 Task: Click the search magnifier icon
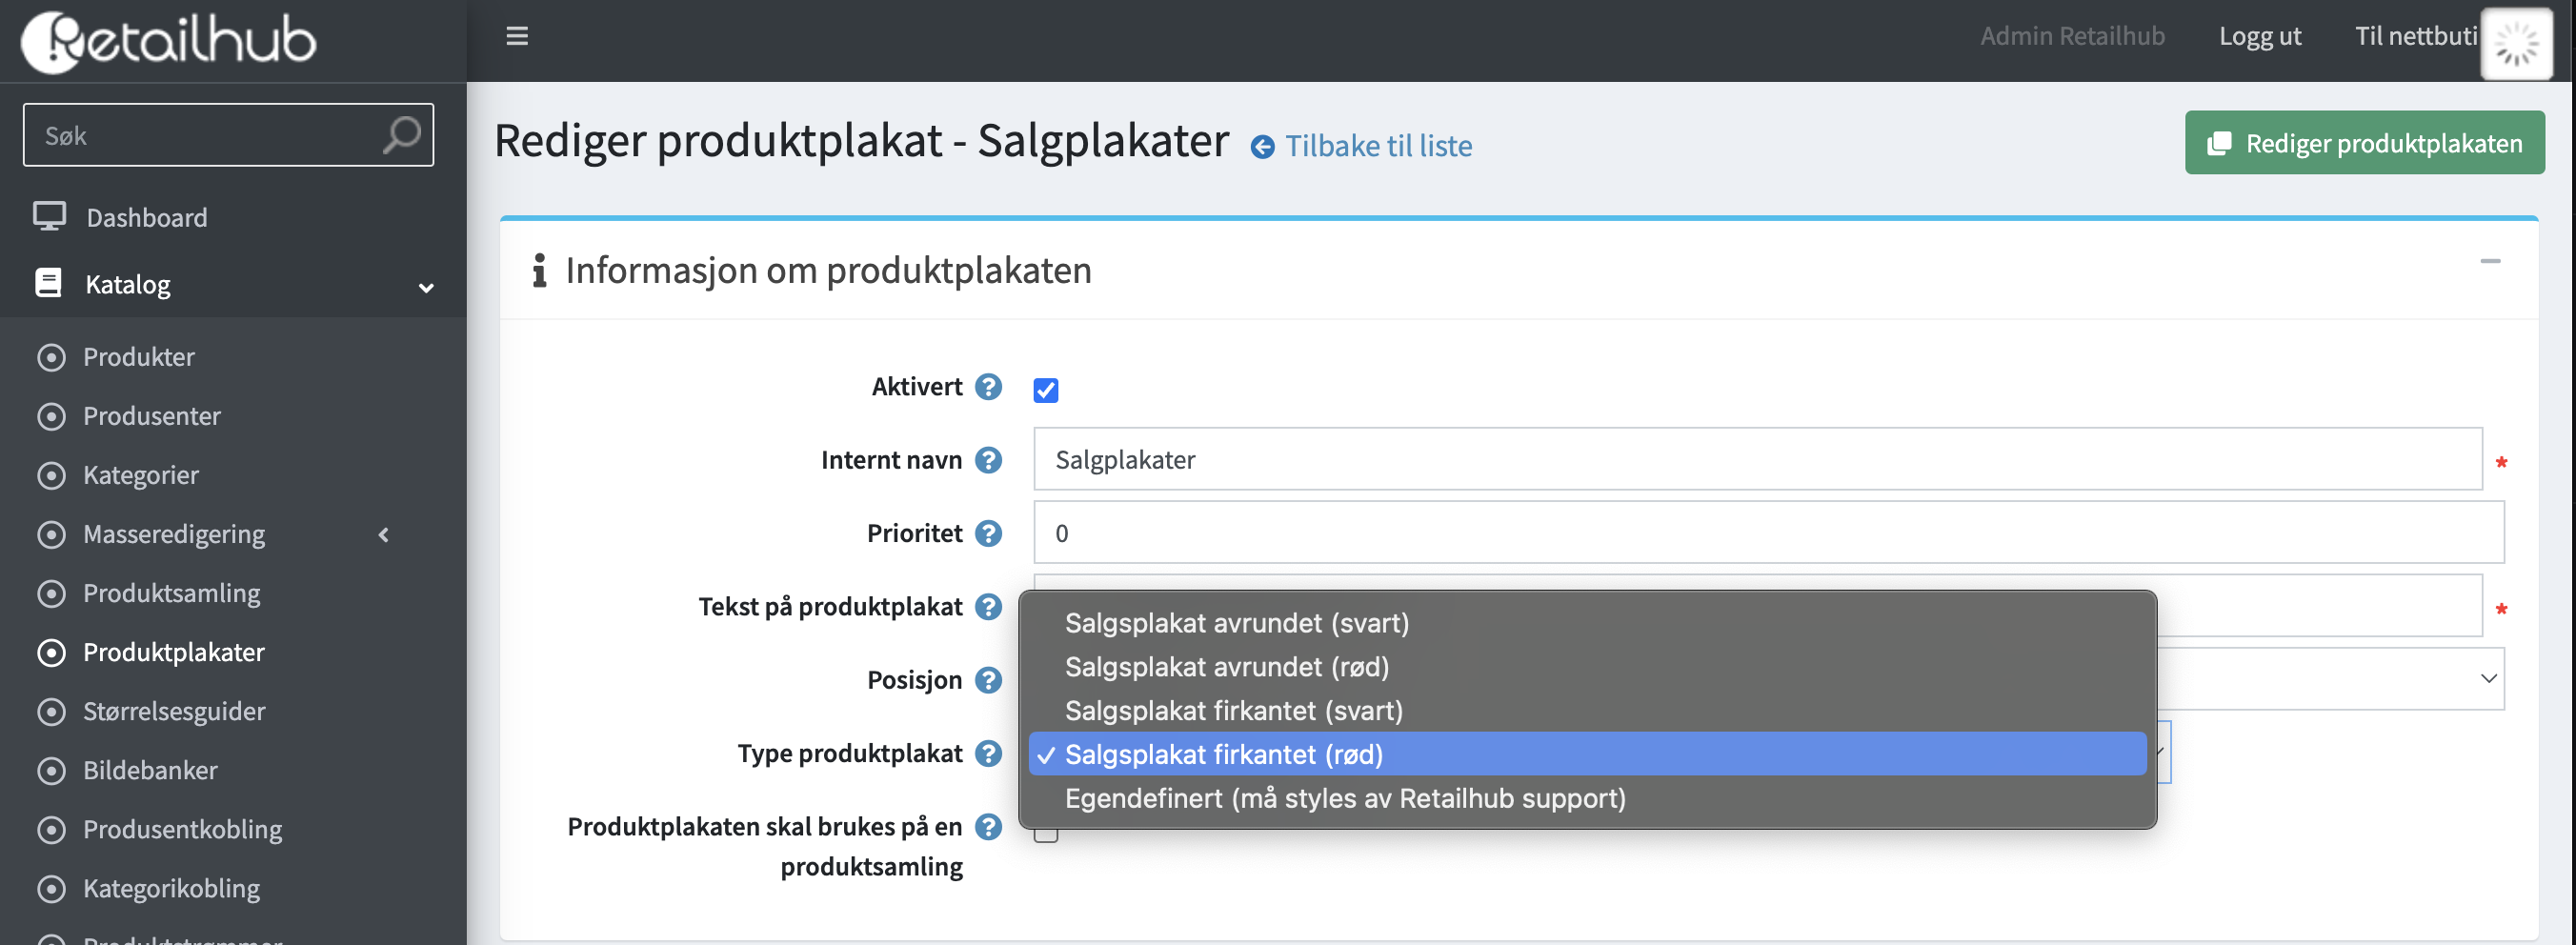point(401,135)
